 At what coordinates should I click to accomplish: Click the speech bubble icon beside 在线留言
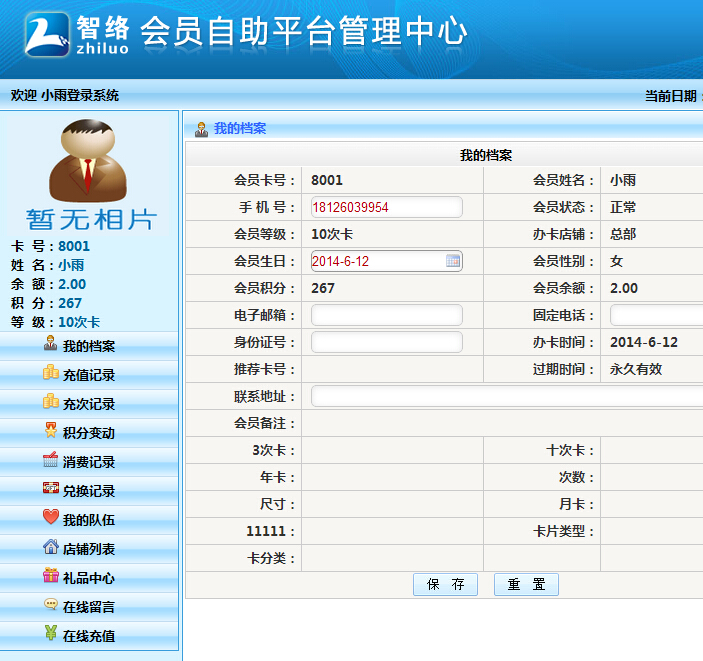[51, 604]
